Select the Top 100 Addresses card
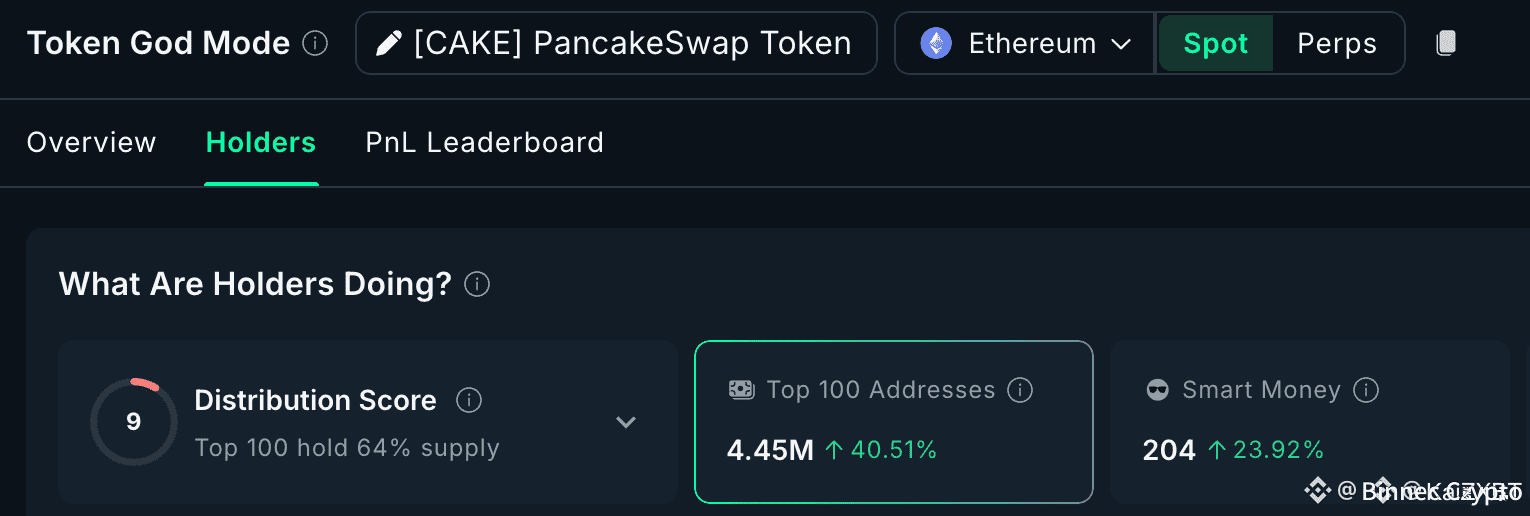This screenshot has height=516, width=1530. (x=893, y=422)
